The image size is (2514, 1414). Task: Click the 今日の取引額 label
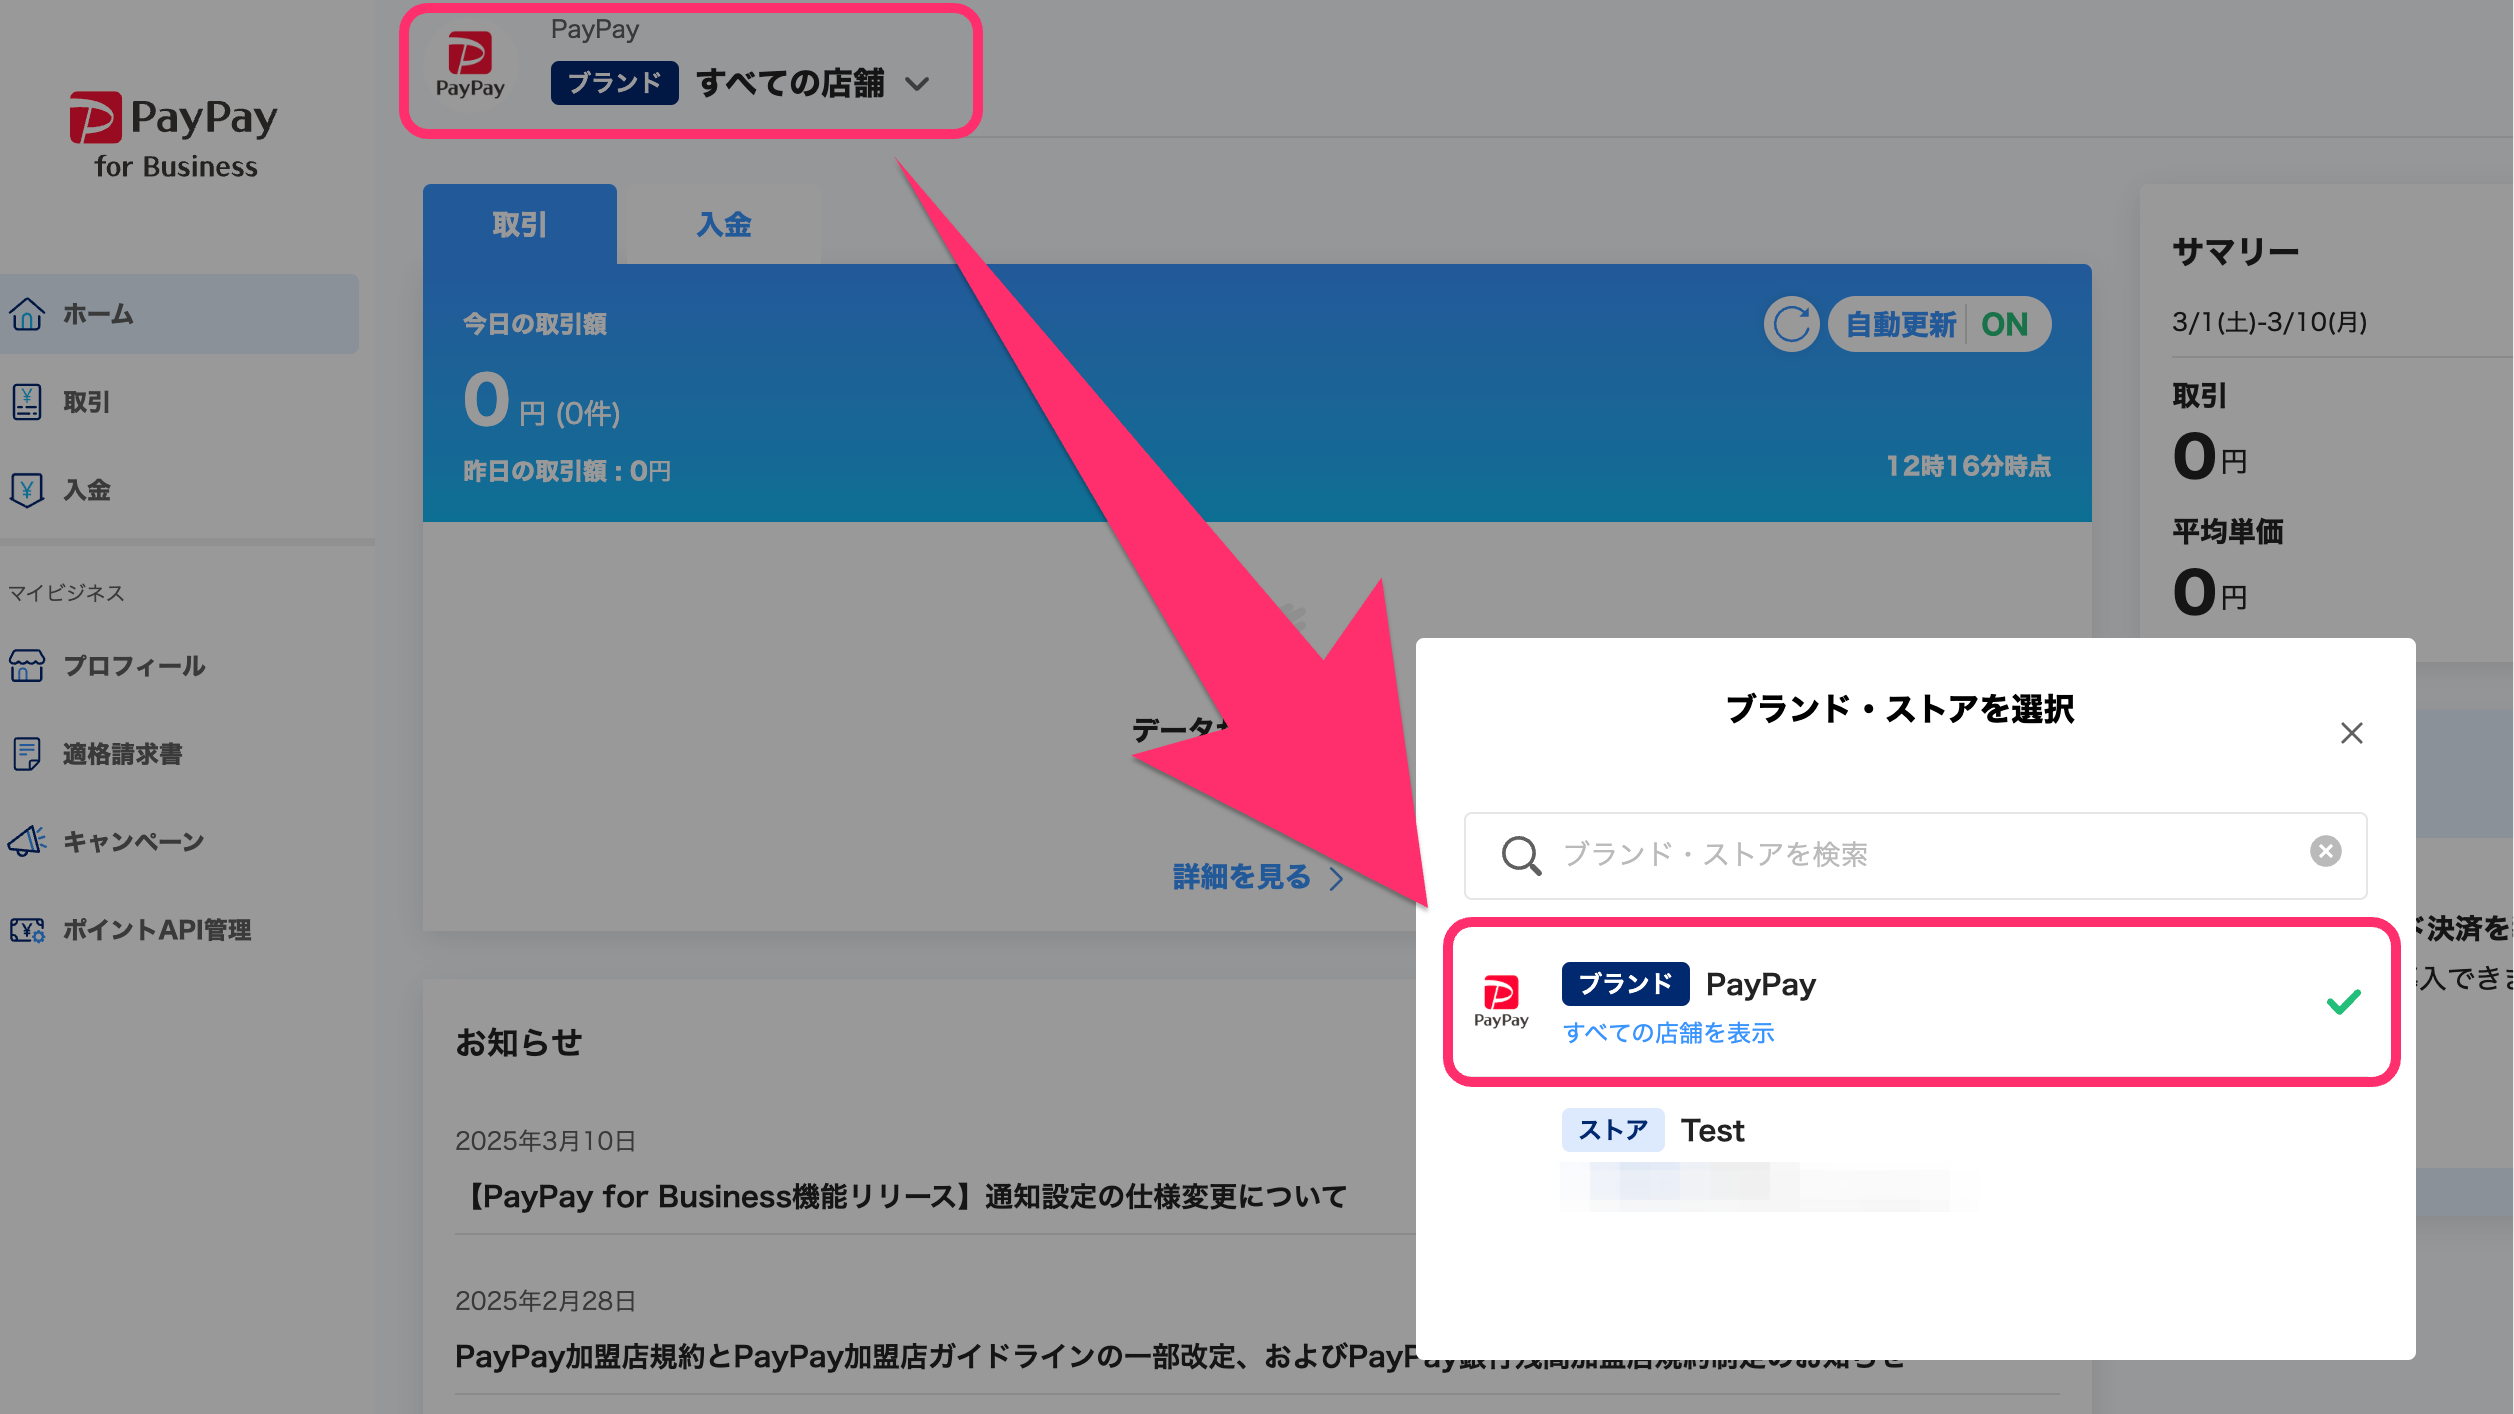[x=535, y=324]
